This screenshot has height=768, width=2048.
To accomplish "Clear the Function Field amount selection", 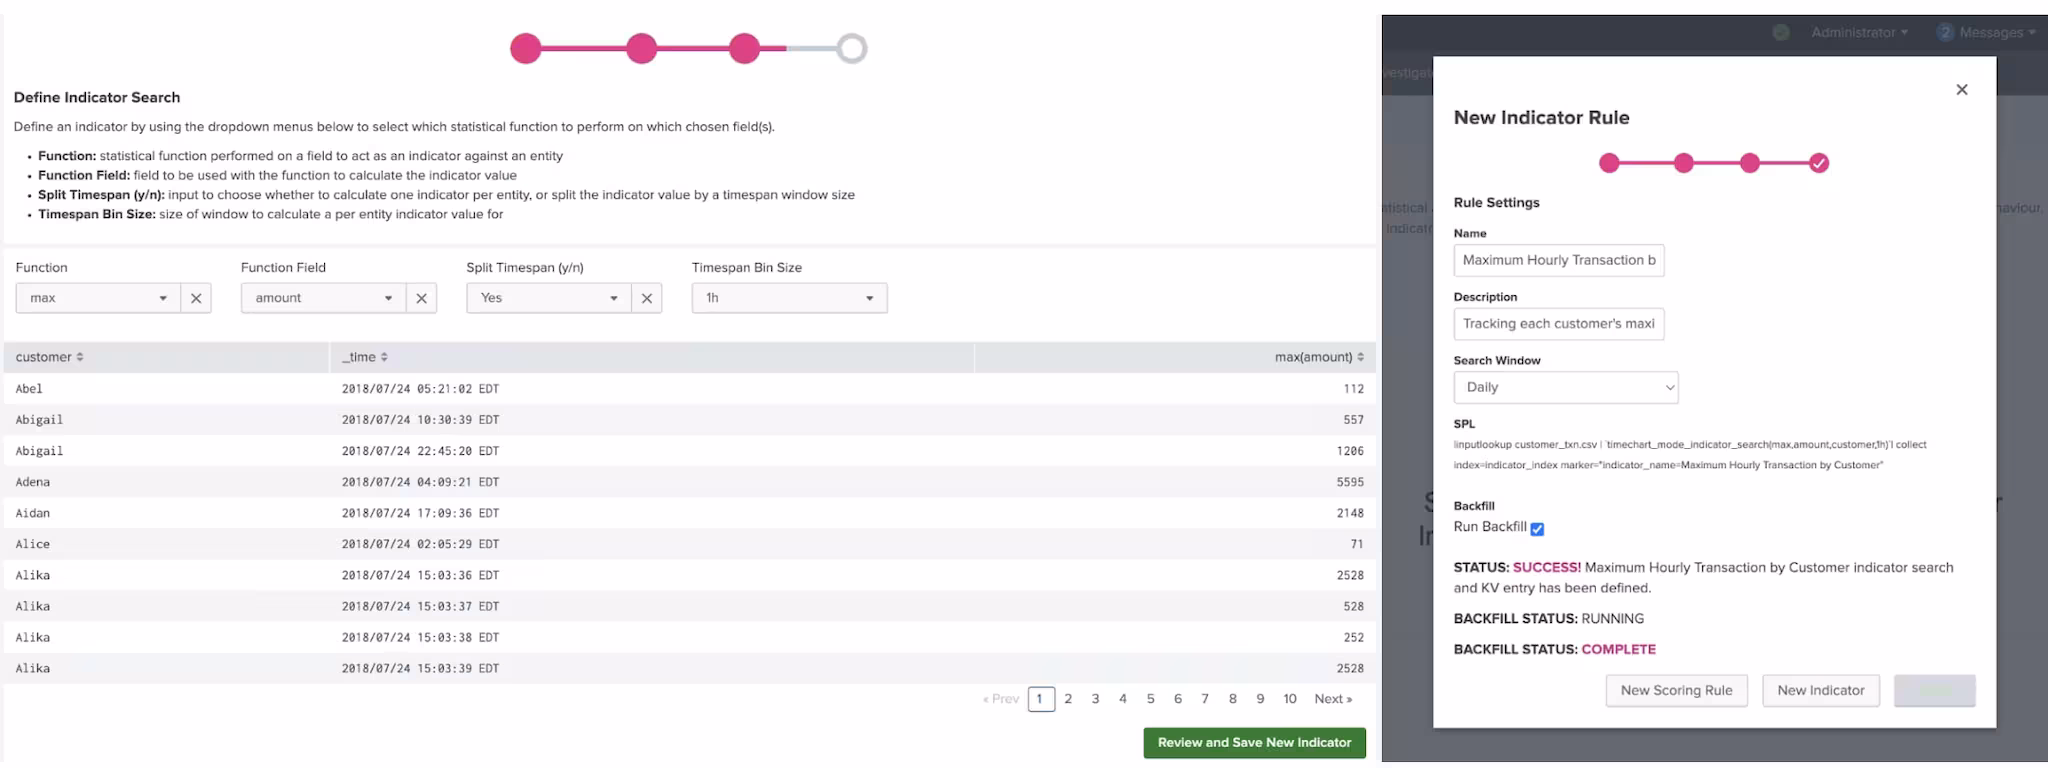I will (x=421, y=298).
